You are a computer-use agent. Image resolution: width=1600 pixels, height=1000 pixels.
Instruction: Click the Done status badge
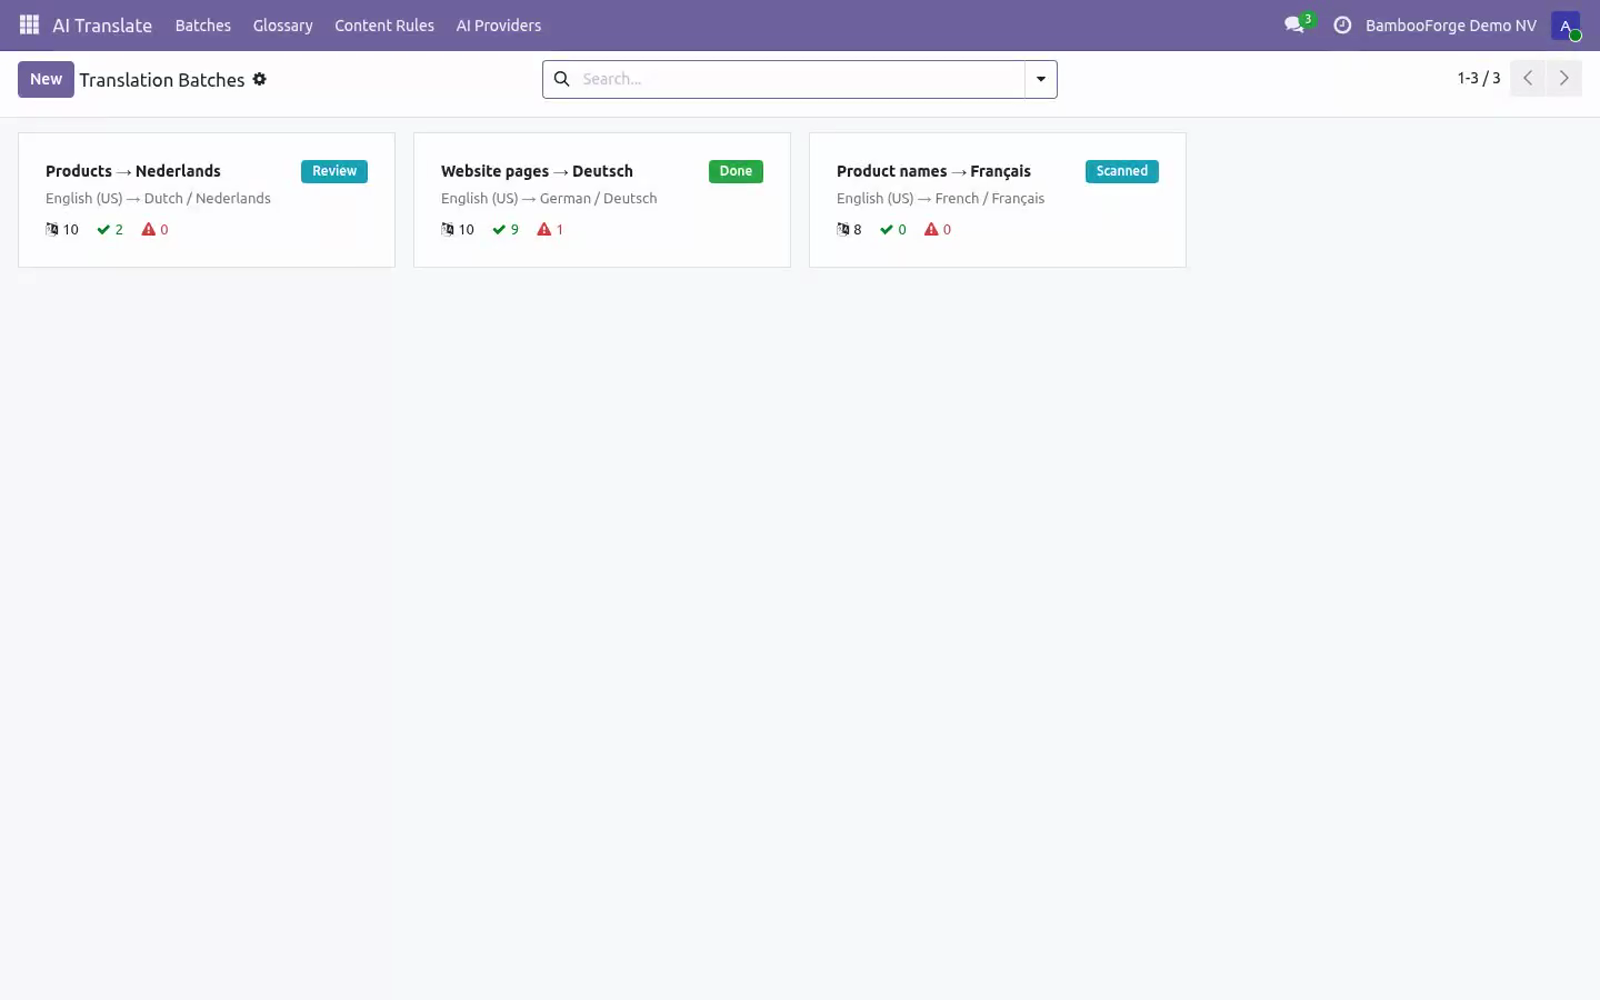(736, 171)
